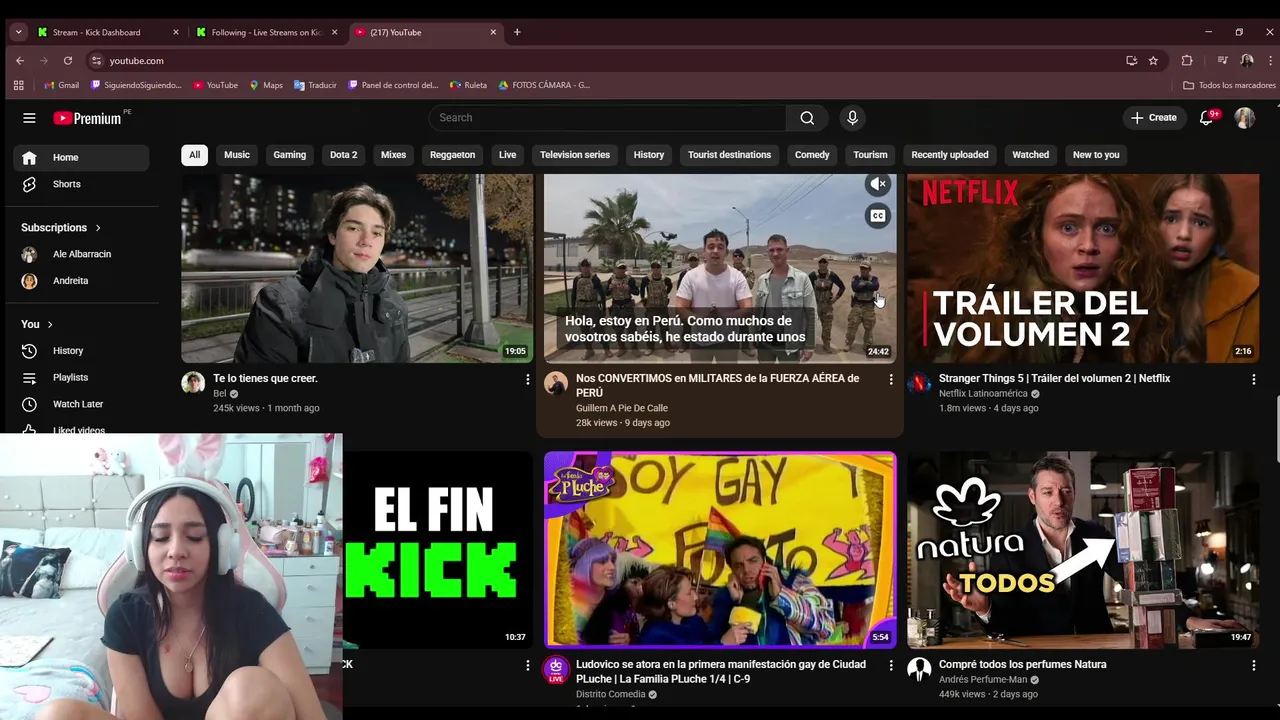Open 'Compré todos los perfumes Natura' title
The height and width of the screenshot is (720, 1280).
tap(1022, 664)
